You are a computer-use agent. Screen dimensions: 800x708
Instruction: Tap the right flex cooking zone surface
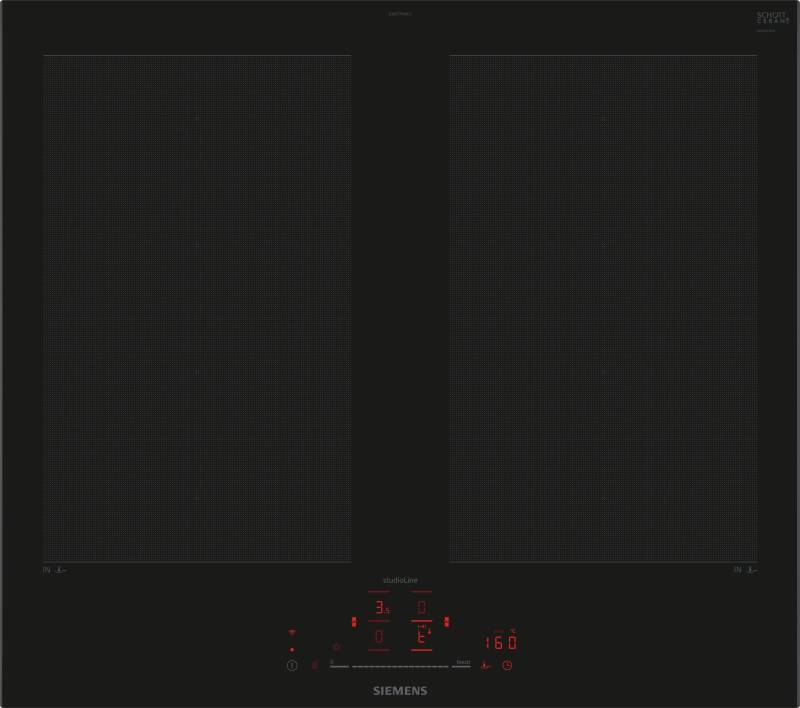603,308
